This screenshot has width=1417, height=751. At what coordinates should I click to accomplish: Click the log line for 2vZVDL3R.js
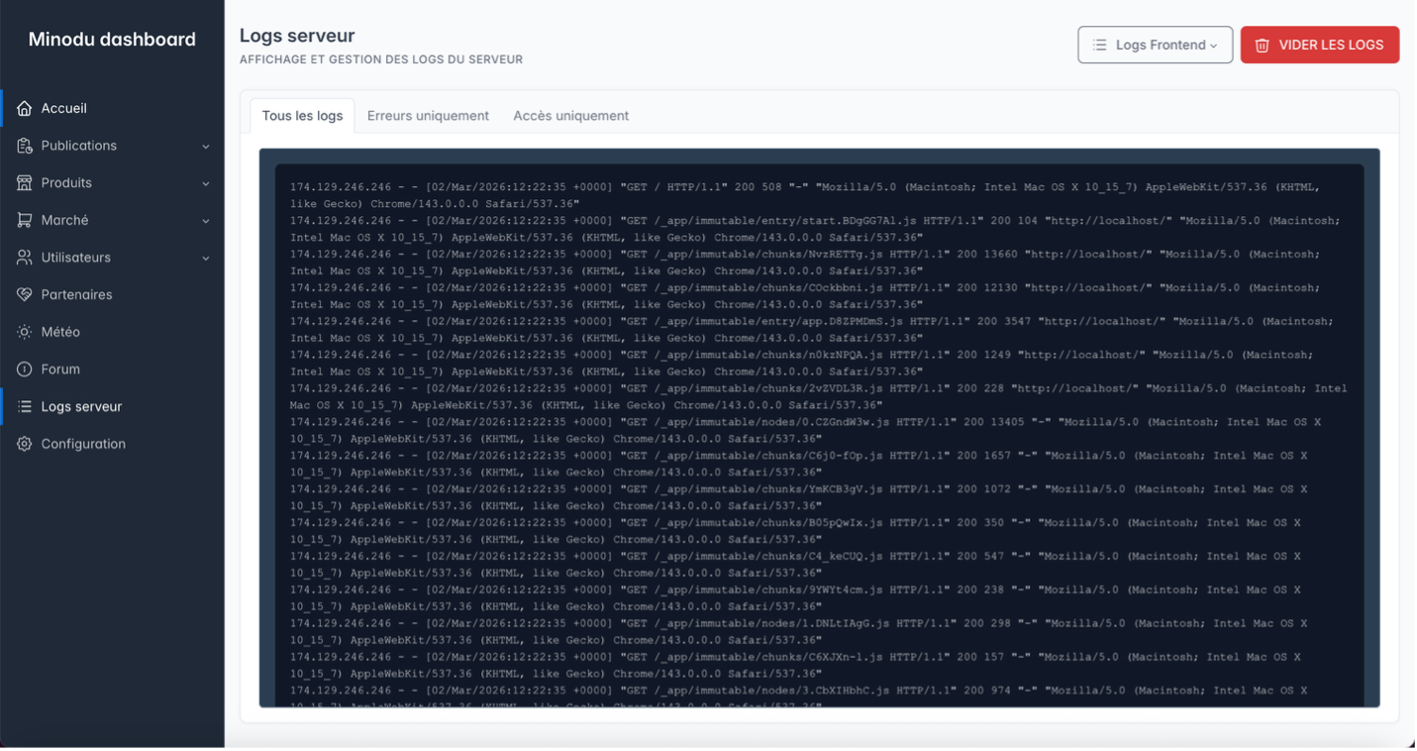[x=818, y=397]
